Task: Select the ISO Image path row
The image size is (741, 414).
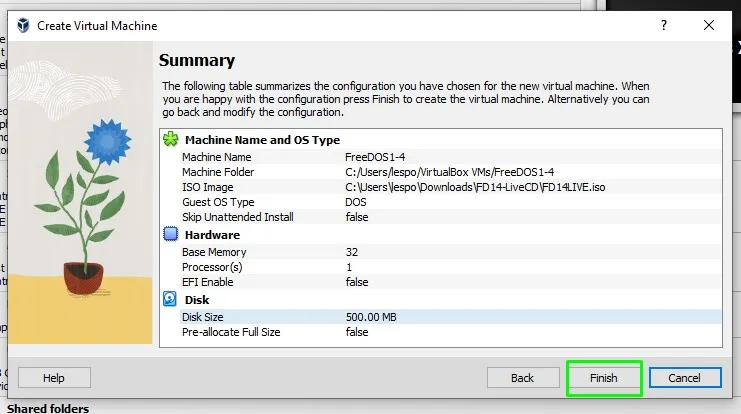Action: [x=450, y=187]
